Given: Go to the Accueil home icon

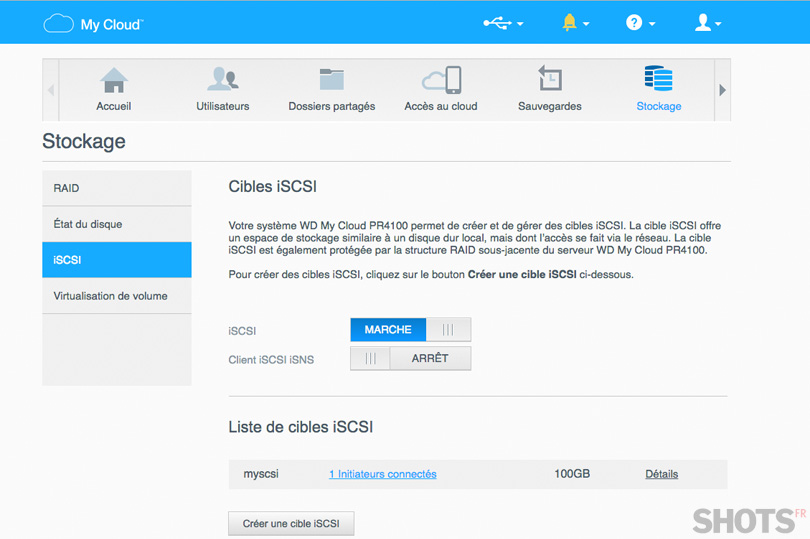Looking at the screenshot, I should point(114,80).
